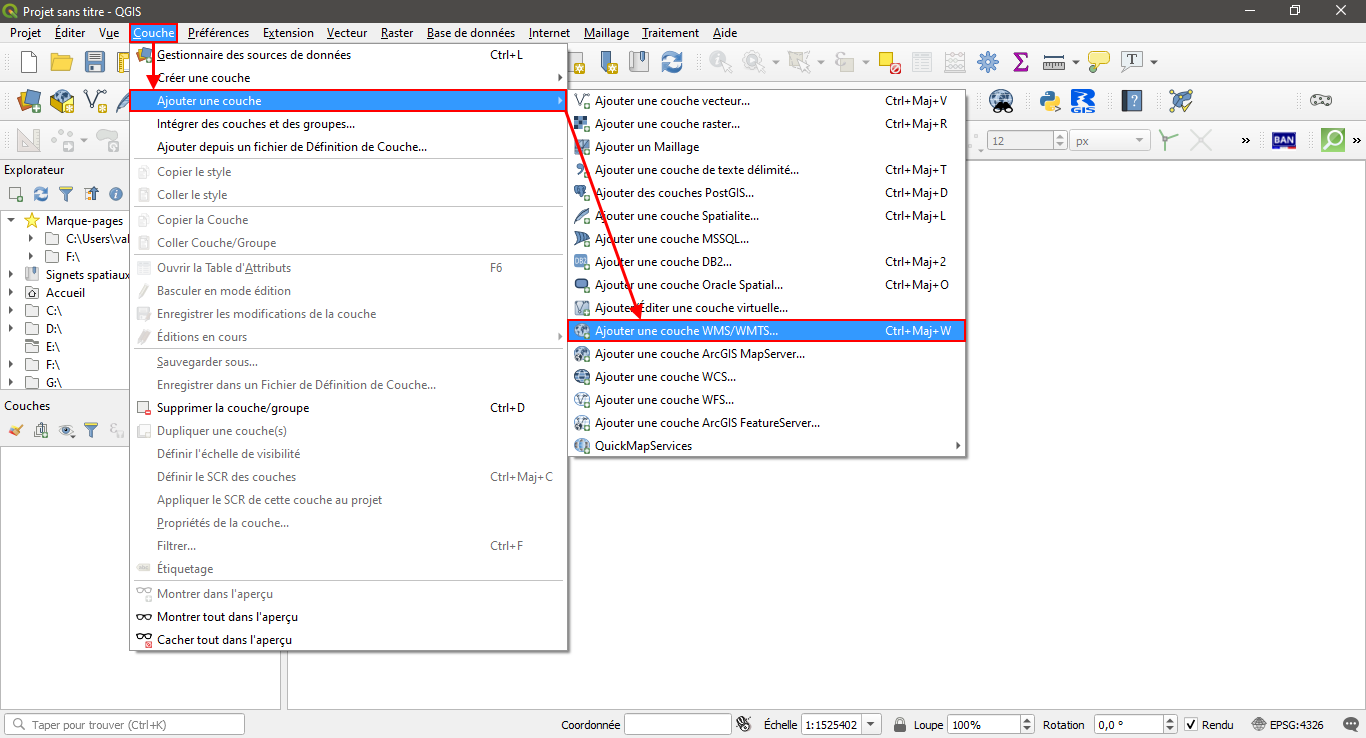Click the map tips speech bubble icon
1366x738 pixels.
[x=1099, y=62]
